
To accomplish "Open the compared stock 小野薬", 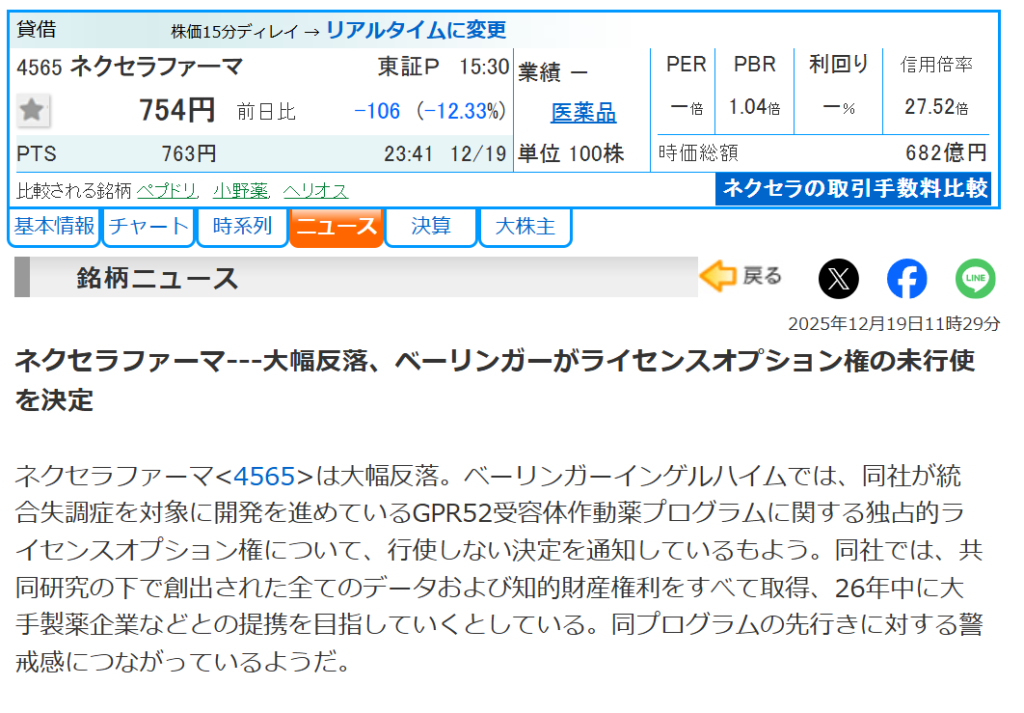I will pos(240,190).
